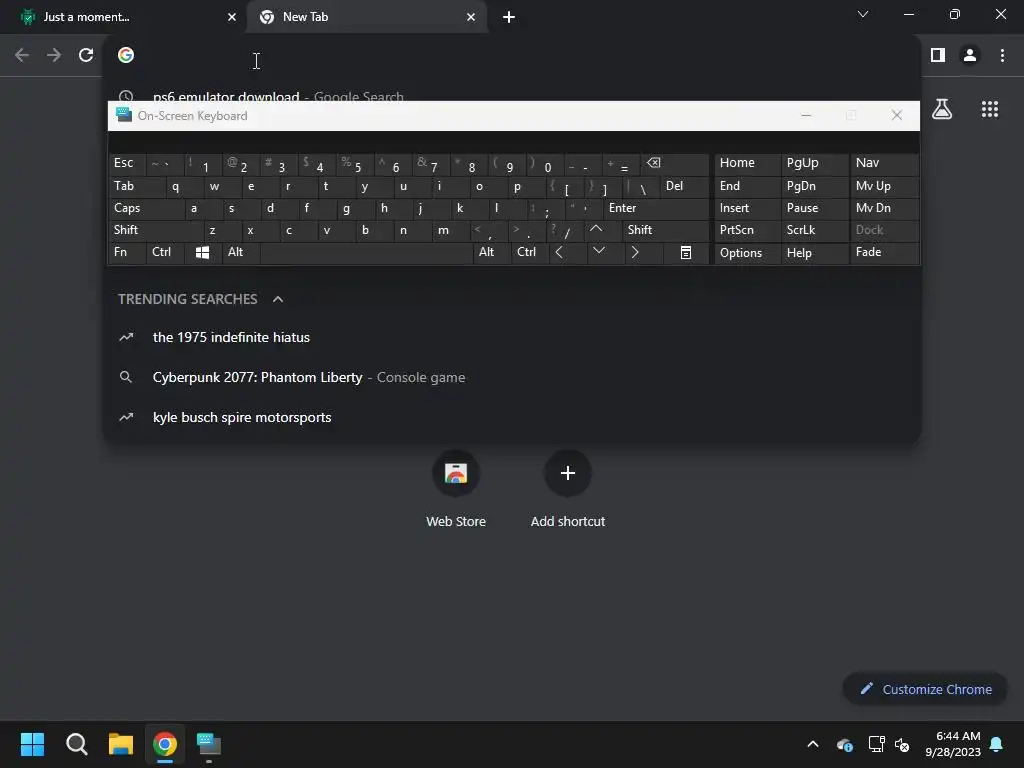Open the Web Store shortcut
Screen dimensions: 1024x768
(x=456, y=490)
